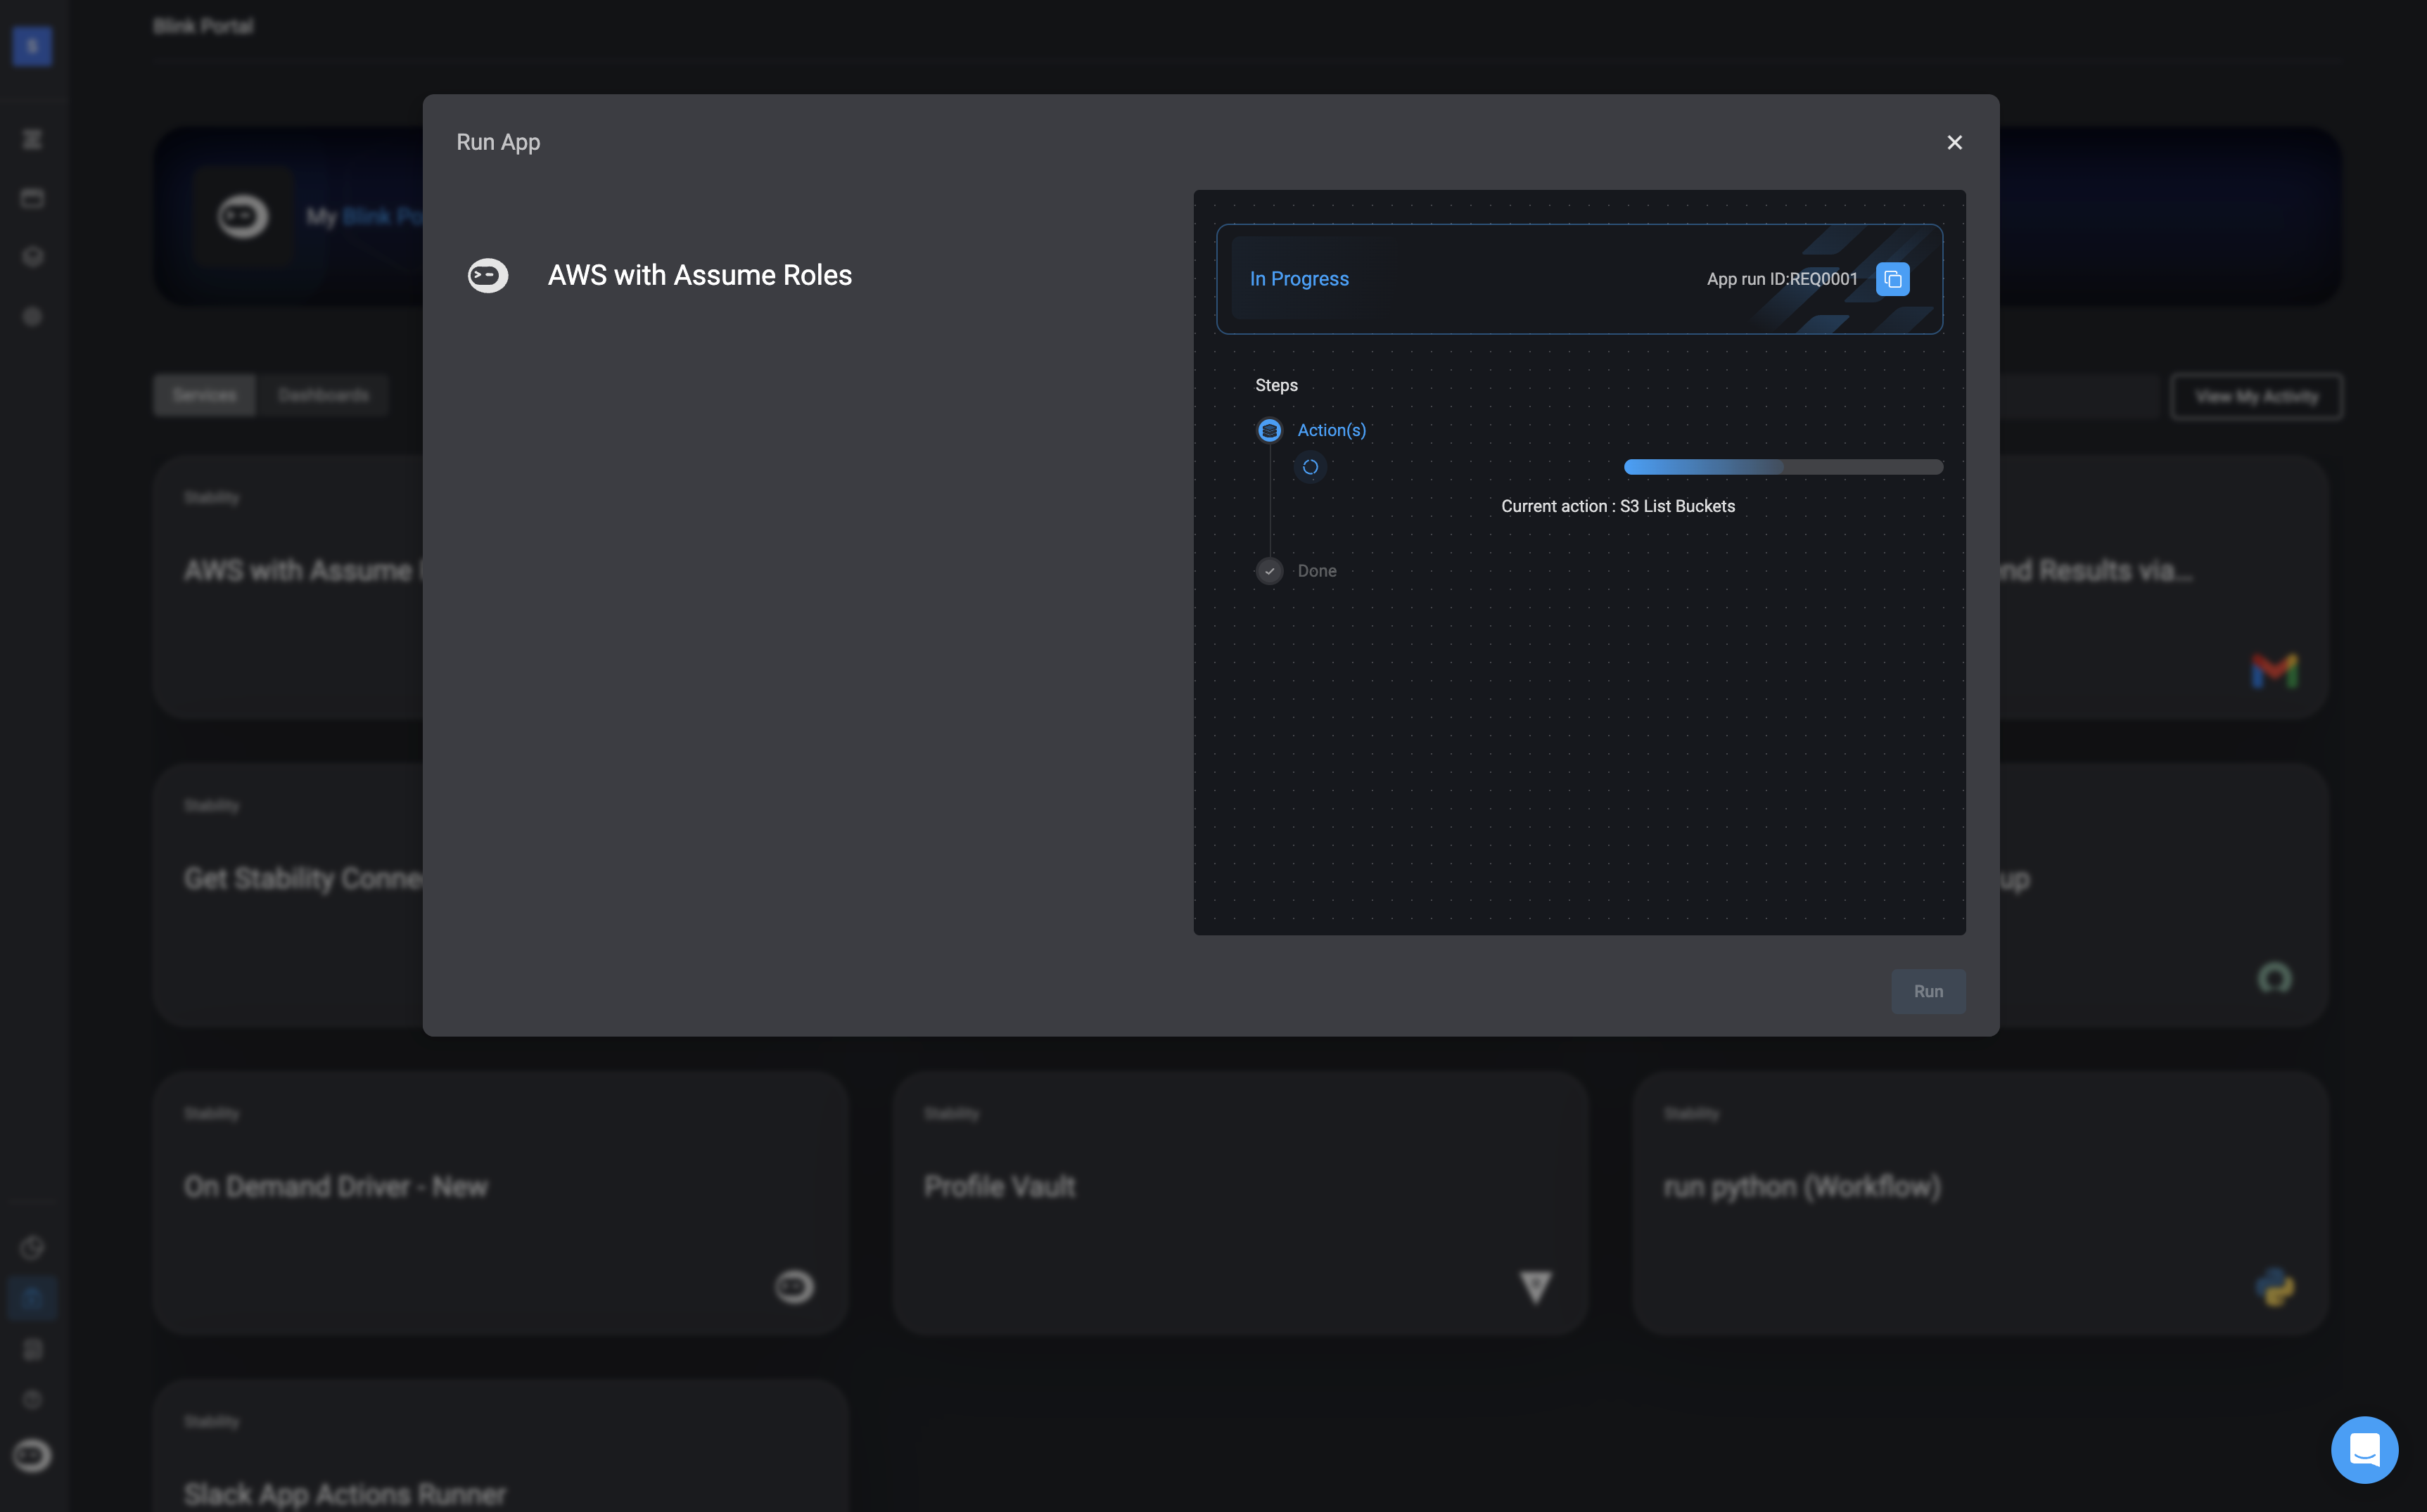The height and width of the screenshot is (1512, 2427).
Task: Click the S3 List Buckets progress bar
Action: pyautogui.click(x=1782, y=467)
